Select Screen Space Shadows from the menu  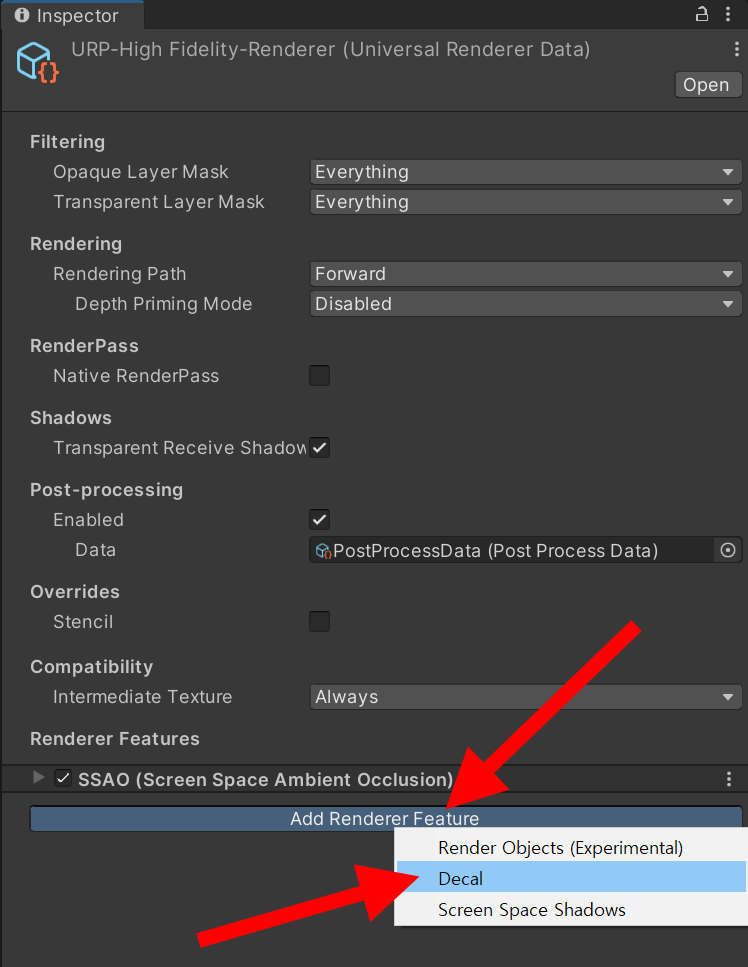coord(570,910)
